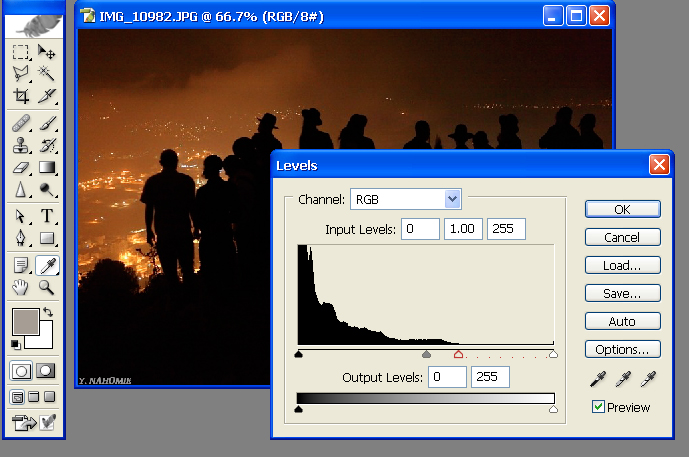Viewport: 689px width, 457px height.
Task: Choose the Healing Brush tool
Action: click(21, 123)
